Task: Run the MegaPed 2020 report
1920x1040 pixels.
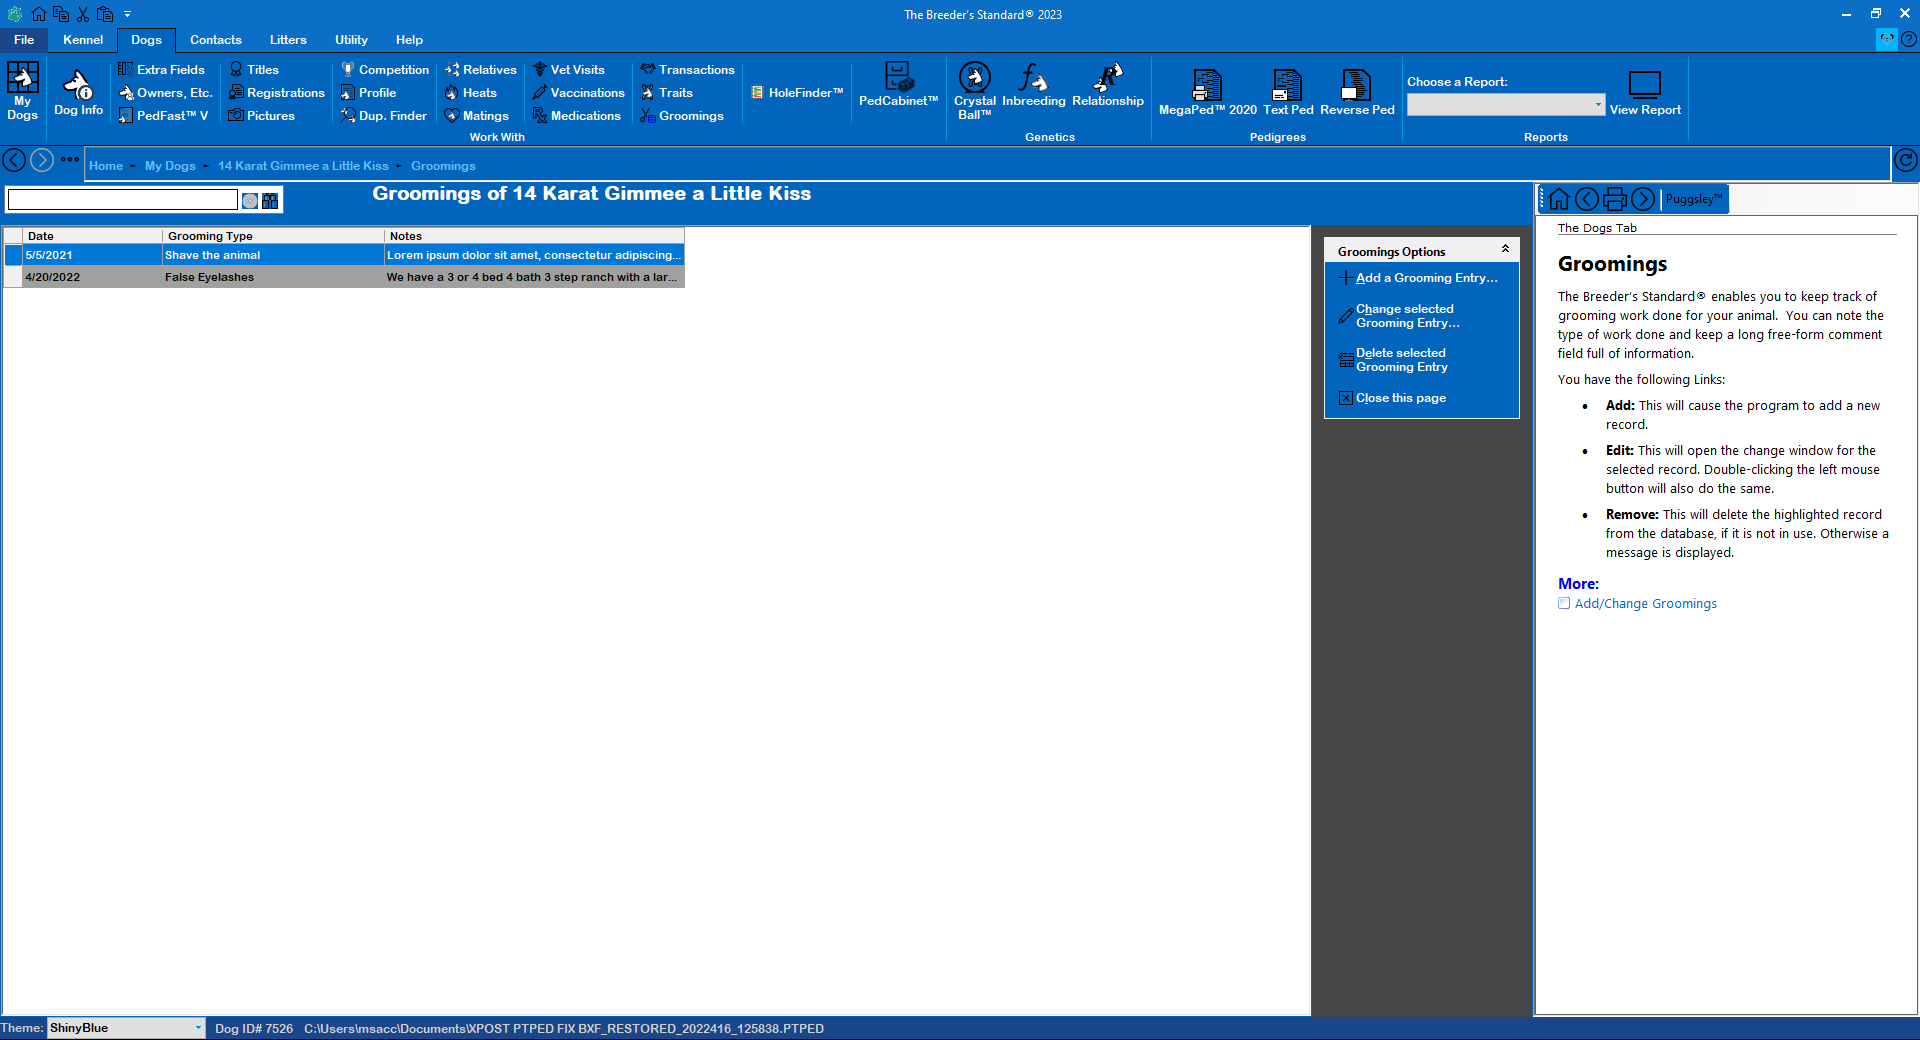Action: point(1205,90)
